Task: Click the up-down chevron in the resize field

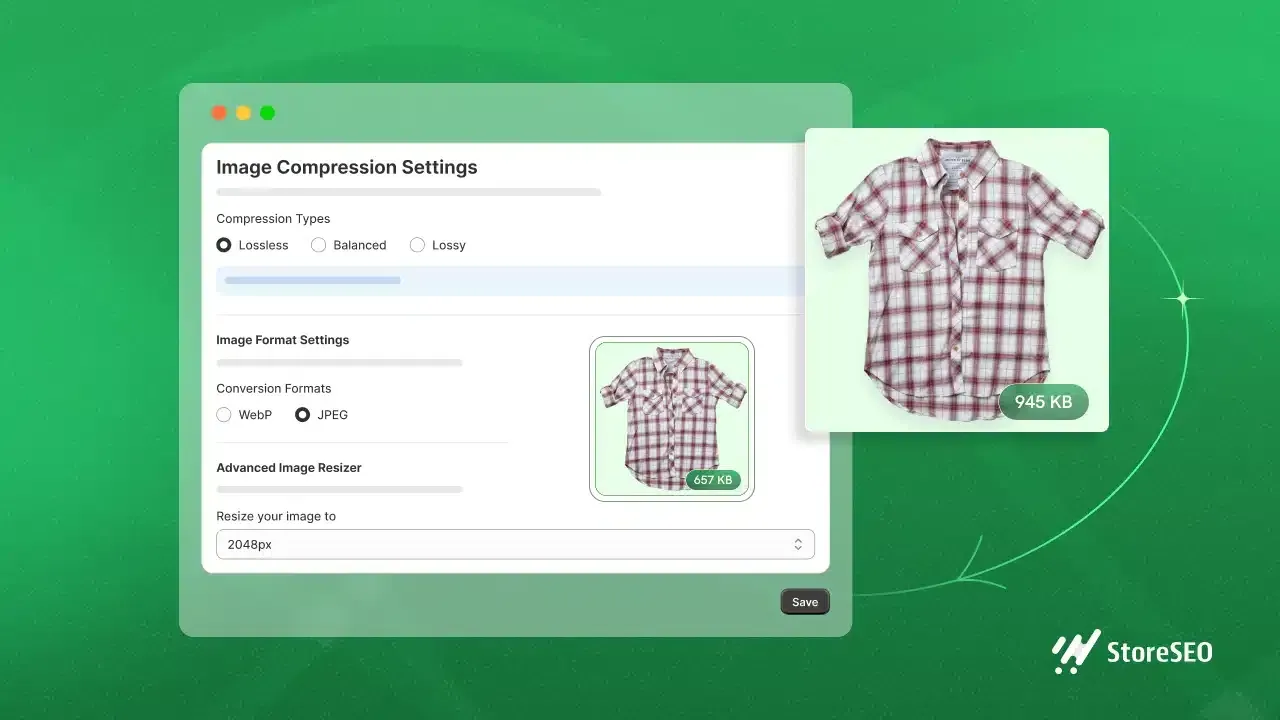Action: [x=798, y=545]
